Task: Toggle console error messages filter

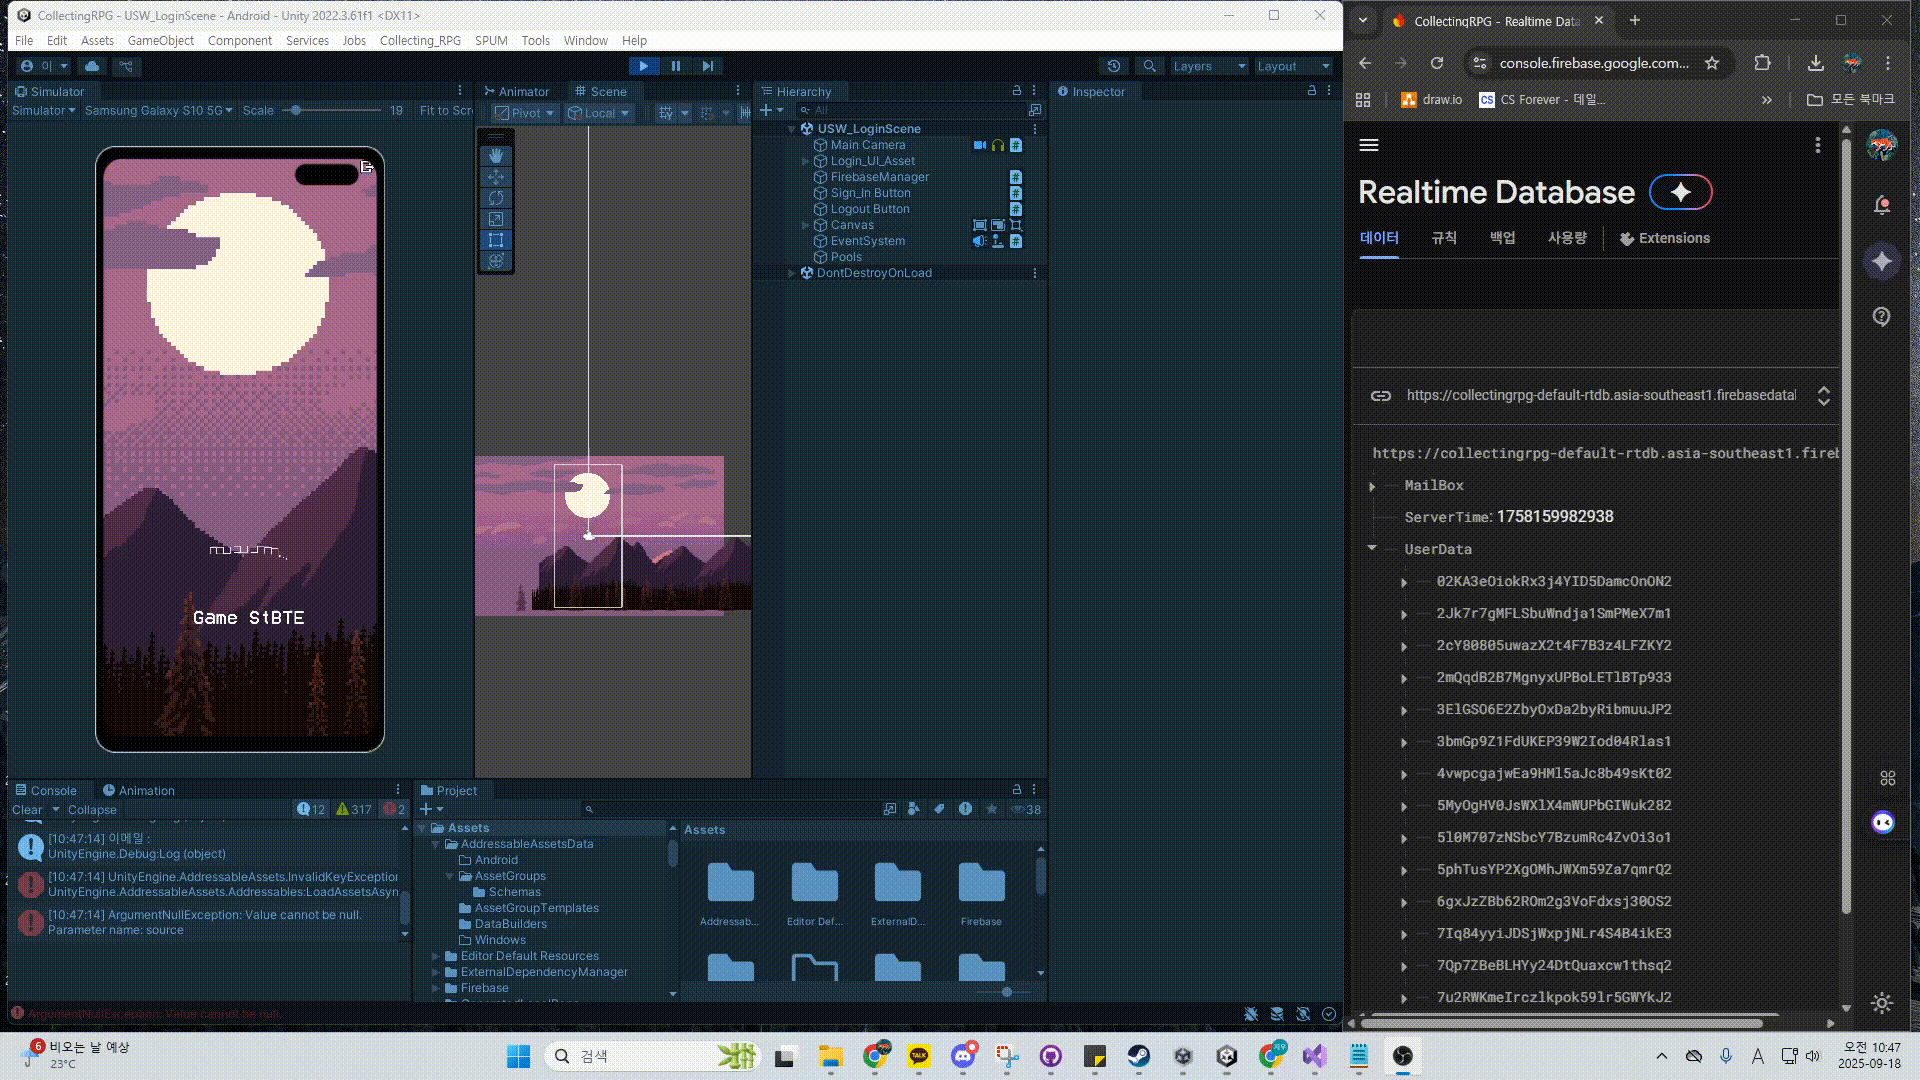Action: [395, 810]
